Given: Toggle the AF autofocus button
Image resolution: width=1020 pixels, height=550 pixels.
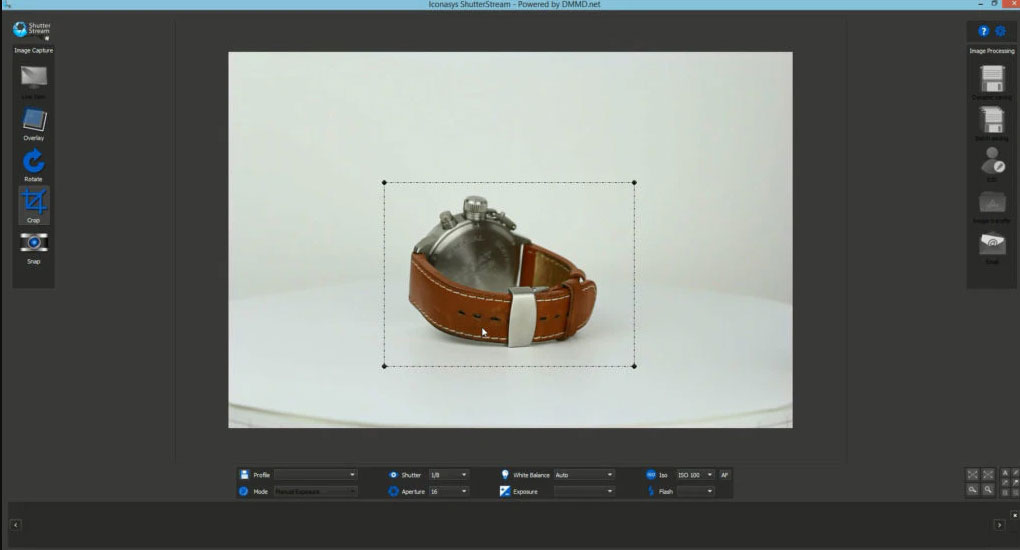Looking at the screenshot, I should [x=724, y=474].
